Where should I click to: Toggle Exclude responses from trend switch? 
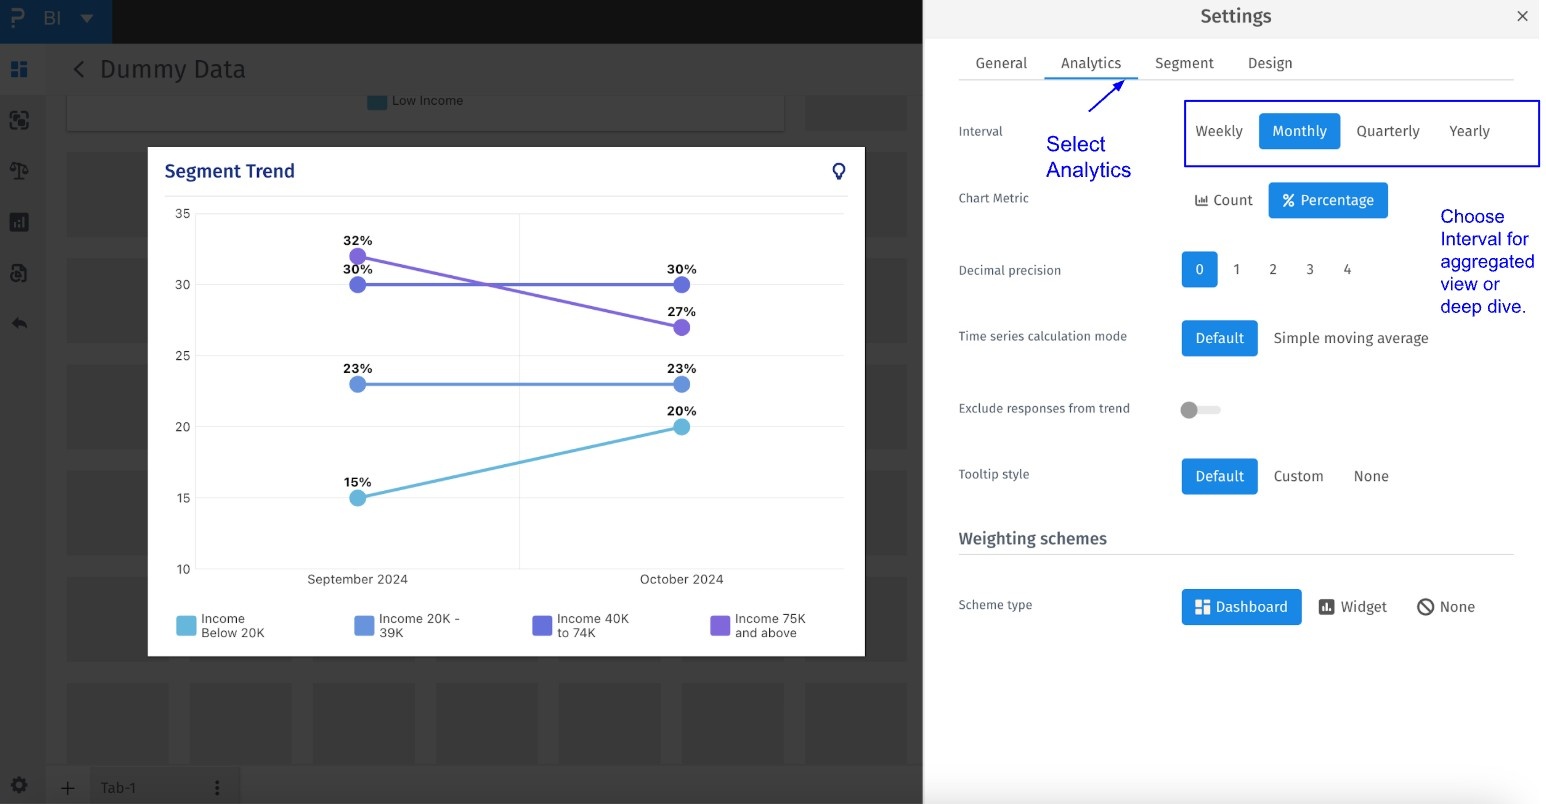coord(1200,410)
